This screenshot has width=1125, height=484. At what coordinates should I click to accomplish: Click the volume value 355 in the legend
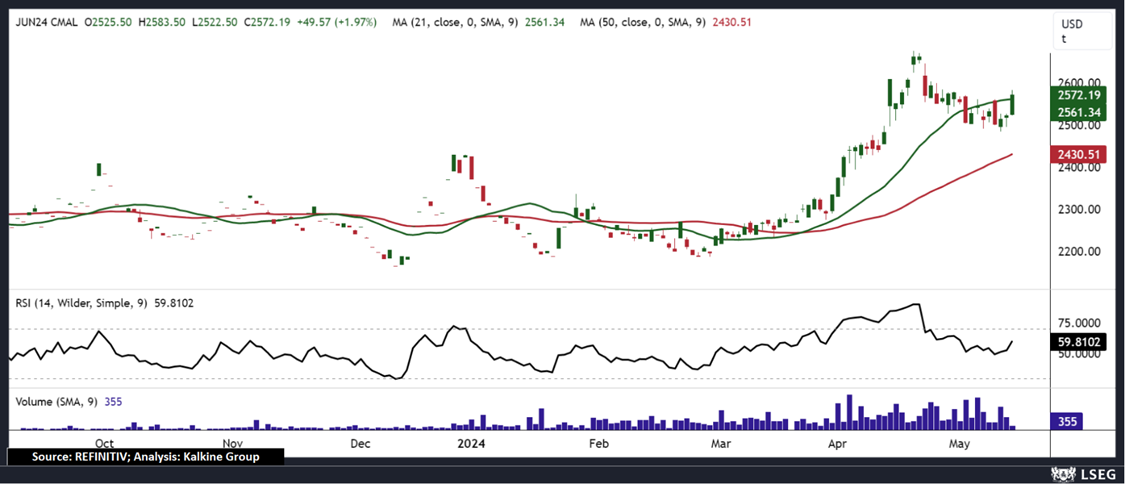point(113,402)
